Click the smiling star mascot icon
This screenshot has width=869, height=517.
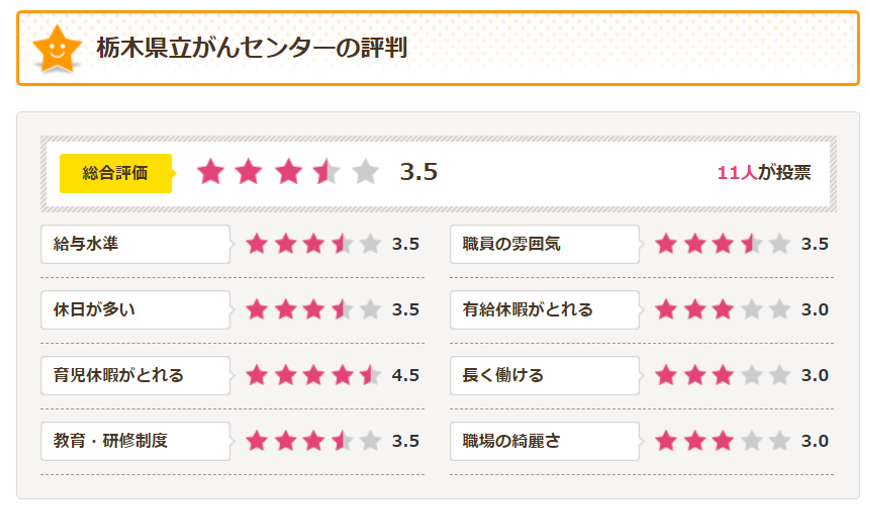coord(56,48)
